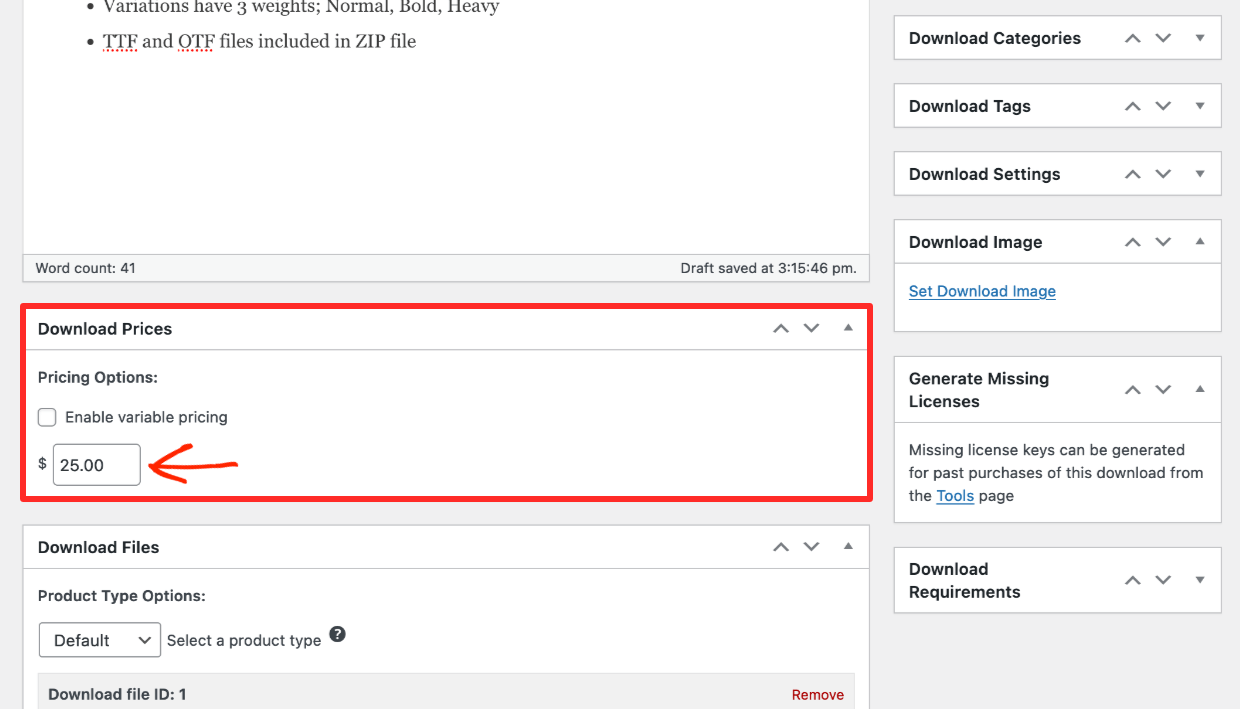The width and height of the screenshot is (1240, 709).
Task: Open the Tools page link
Action: tap(955, 496)
